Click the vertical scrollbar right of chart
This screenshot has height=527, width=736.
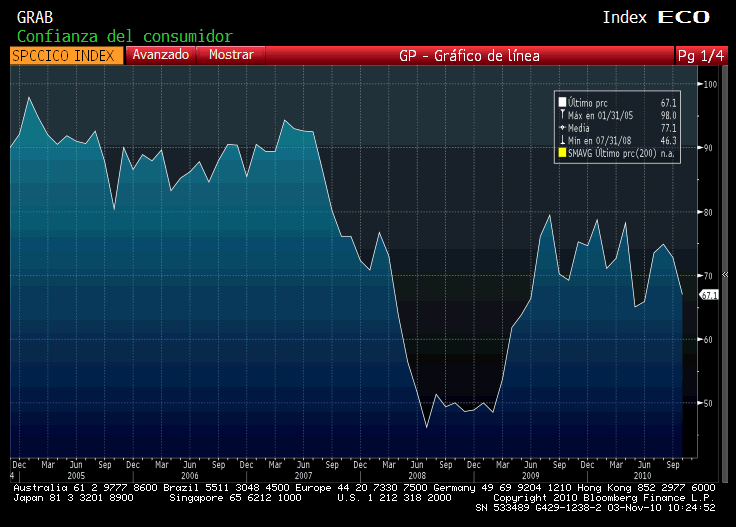(x=725, y=275)
